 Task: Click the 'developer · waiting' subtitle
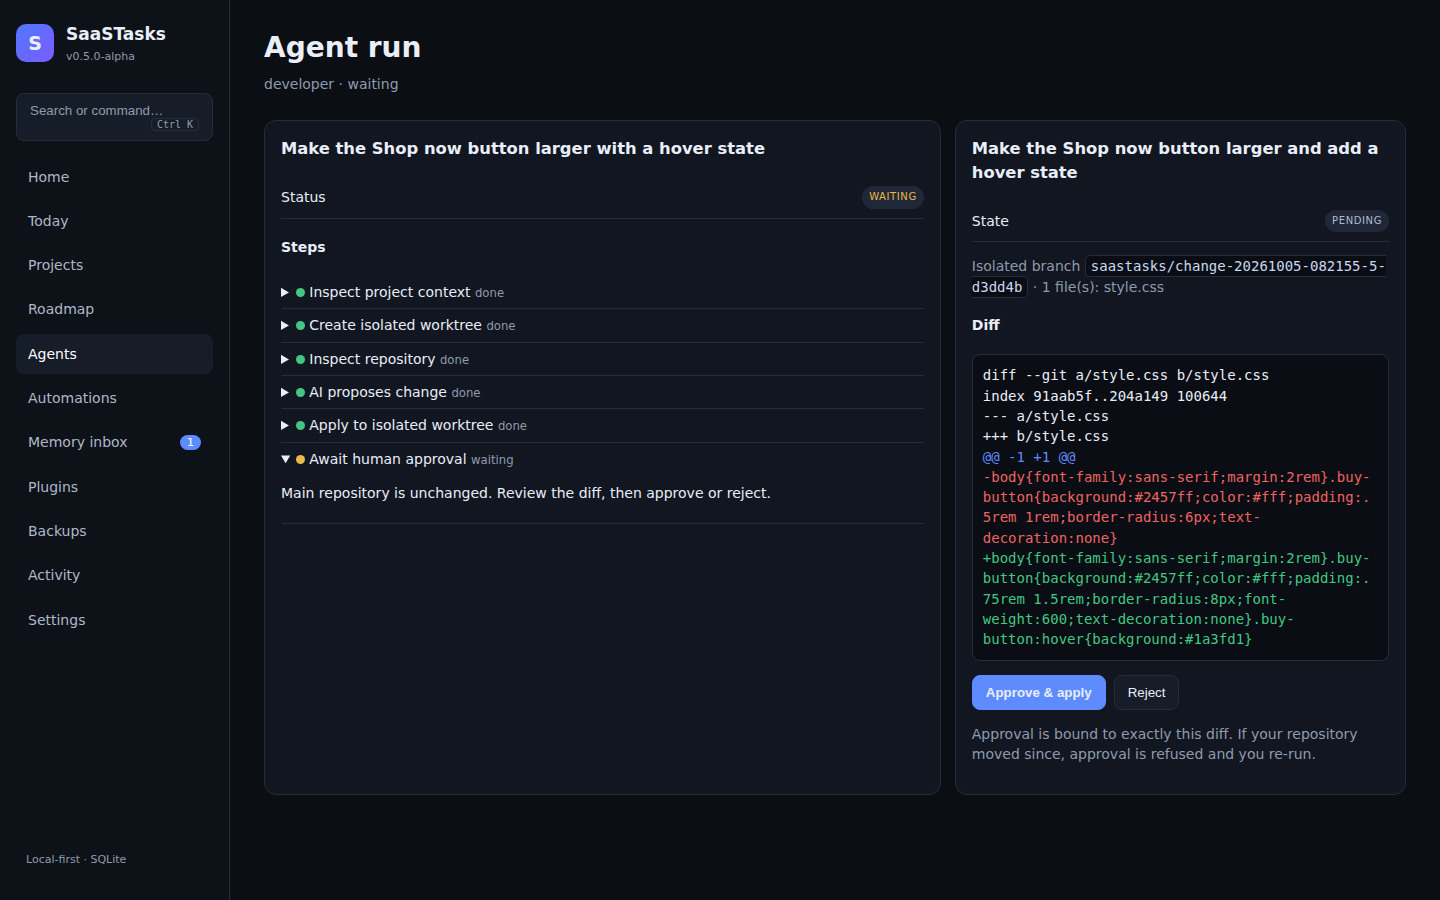tap(331, 84)
